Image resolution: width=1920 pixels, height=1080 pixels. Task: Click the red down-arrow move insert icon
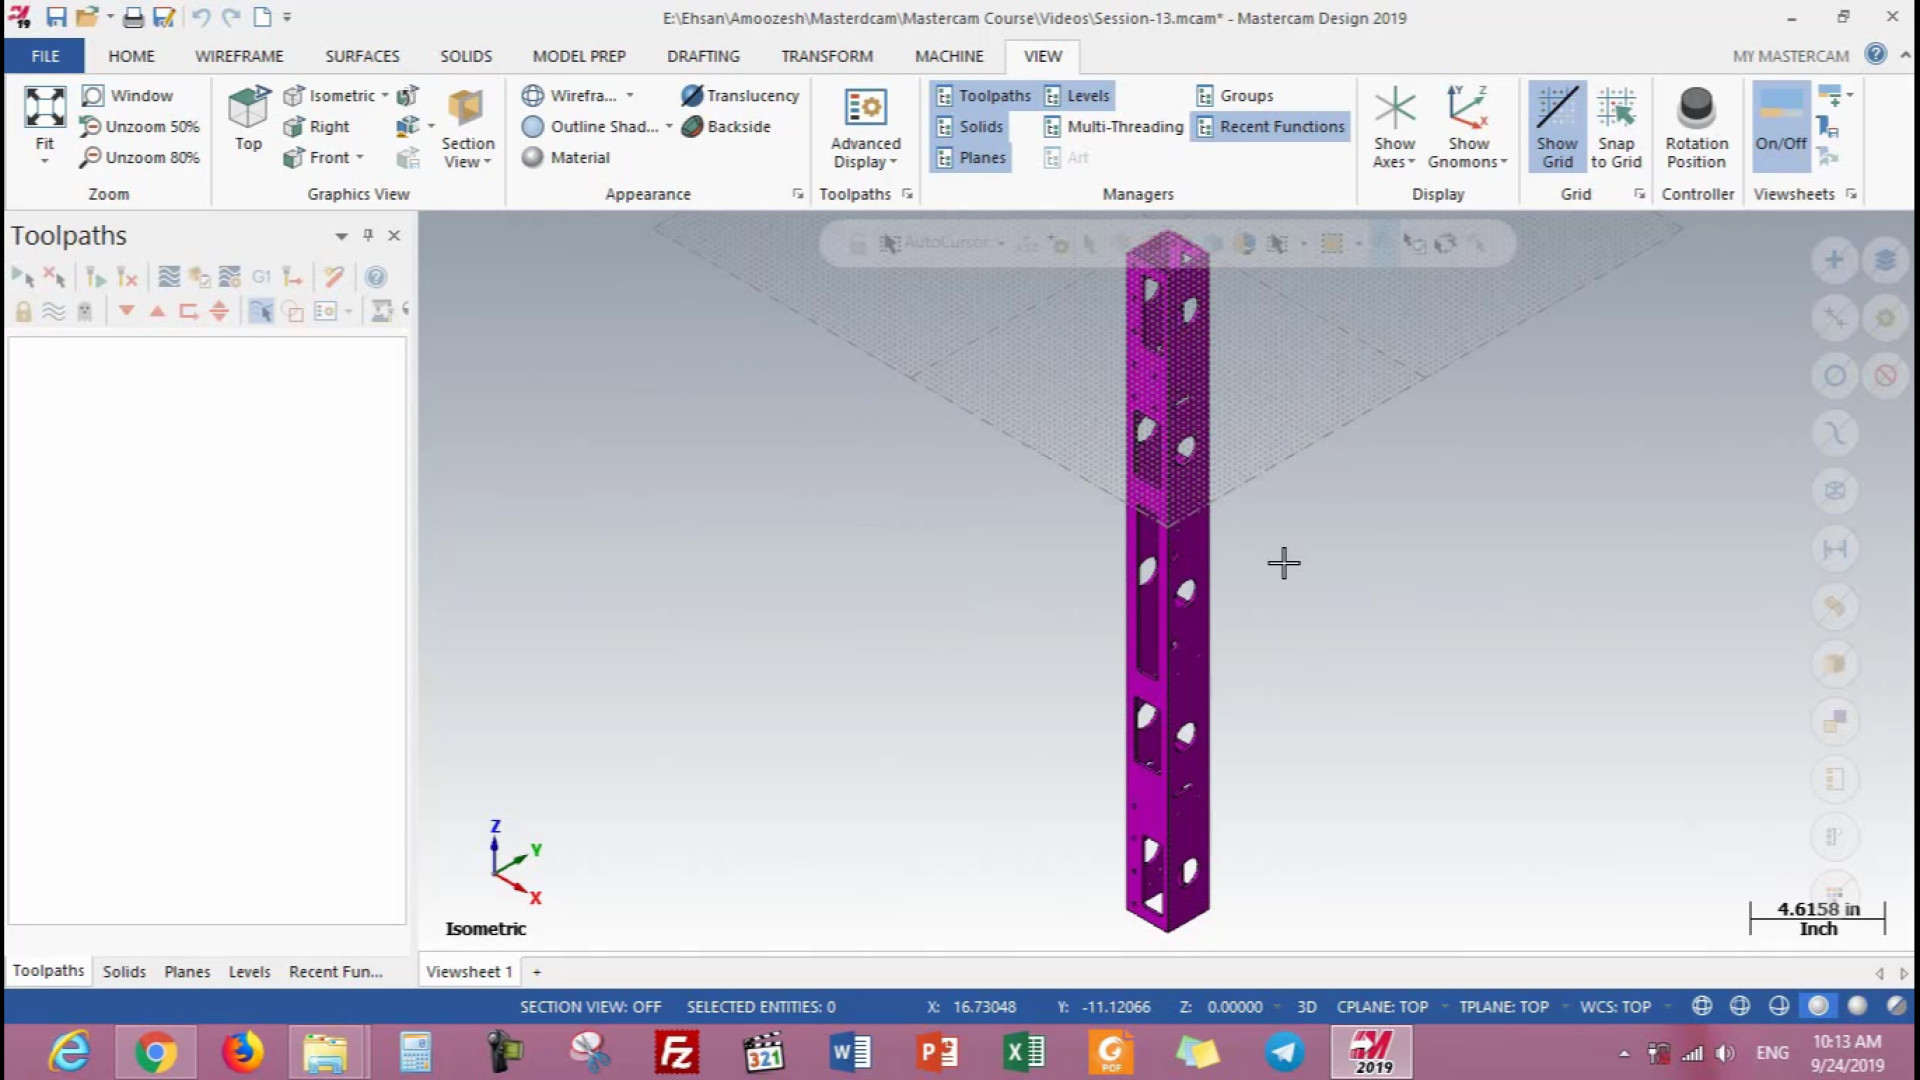pyautogui.click(x=126, y=311)
